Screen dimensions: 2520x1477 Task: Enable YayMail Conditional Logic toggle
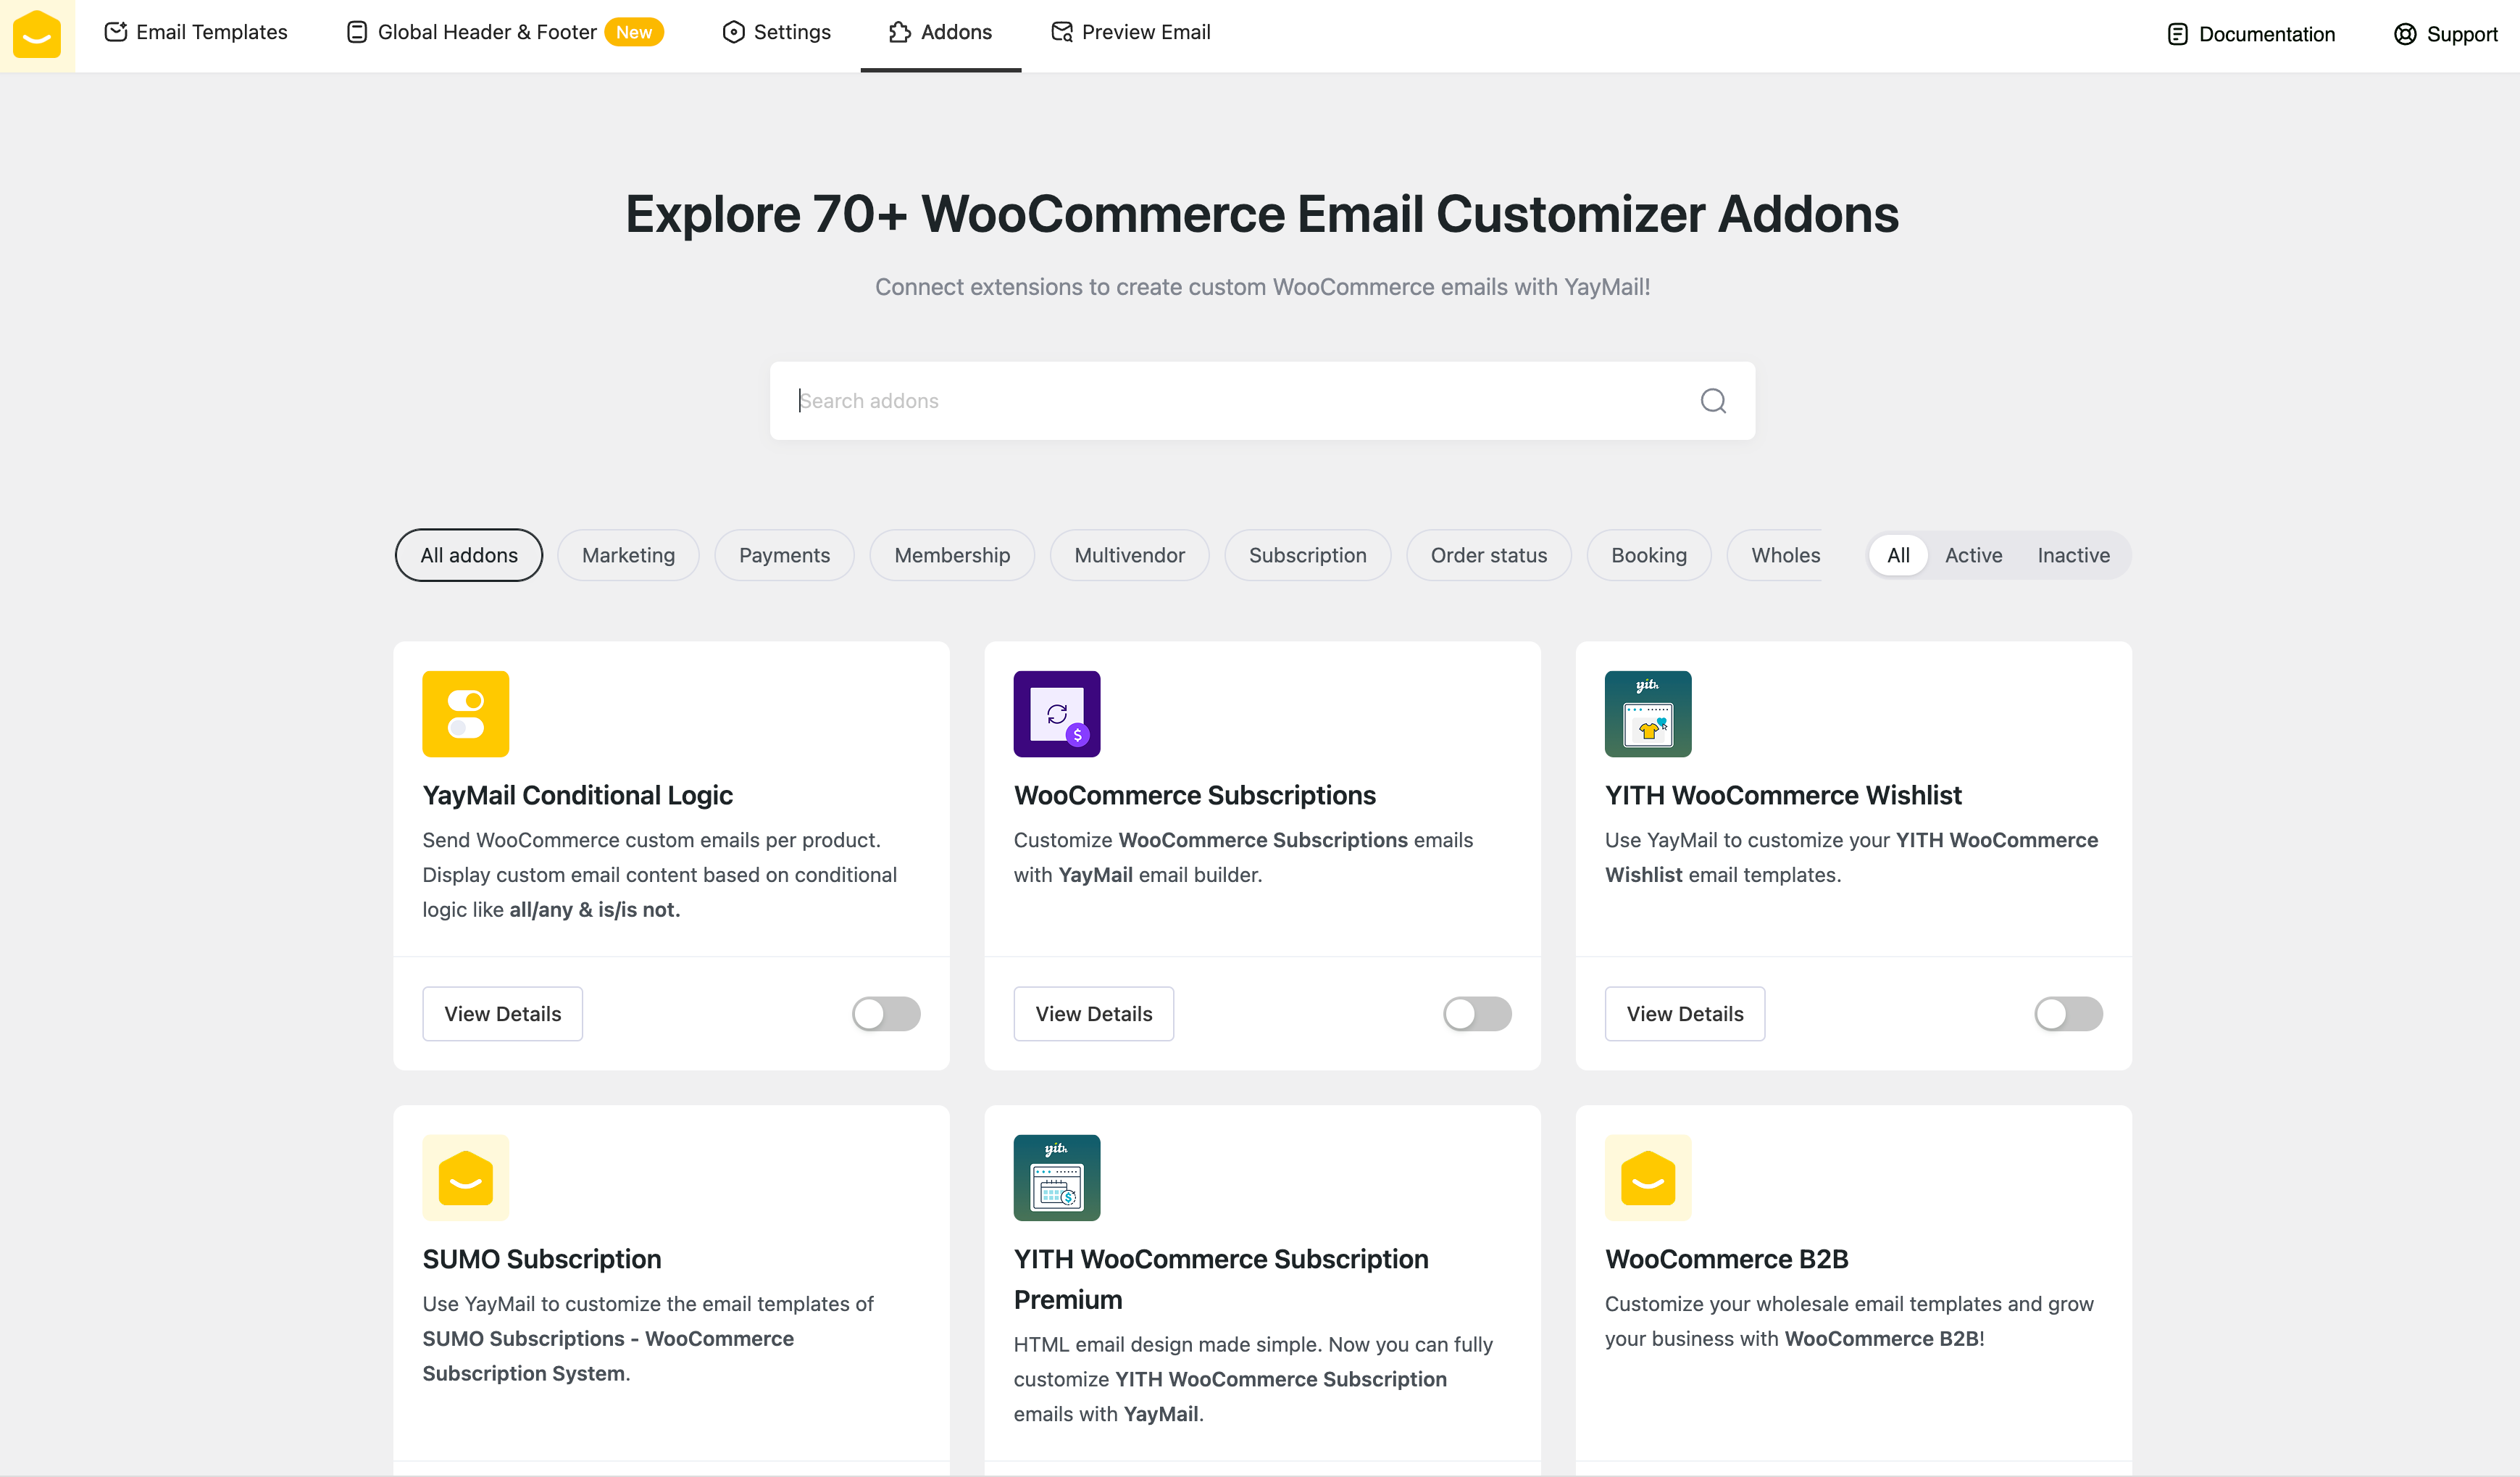(885, 1014)
